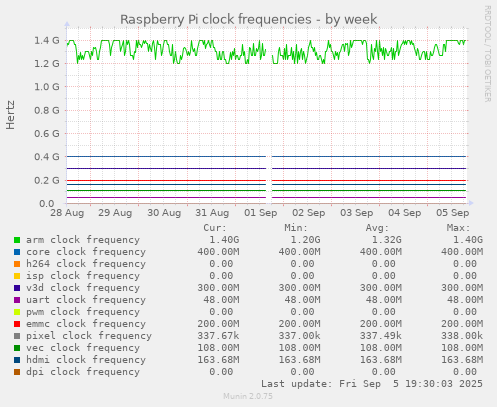Image resolution: width=497 pixels, height=407 pixels.
Task: Select the 'core clock frequency' legend label
Action: pos(86,252)
